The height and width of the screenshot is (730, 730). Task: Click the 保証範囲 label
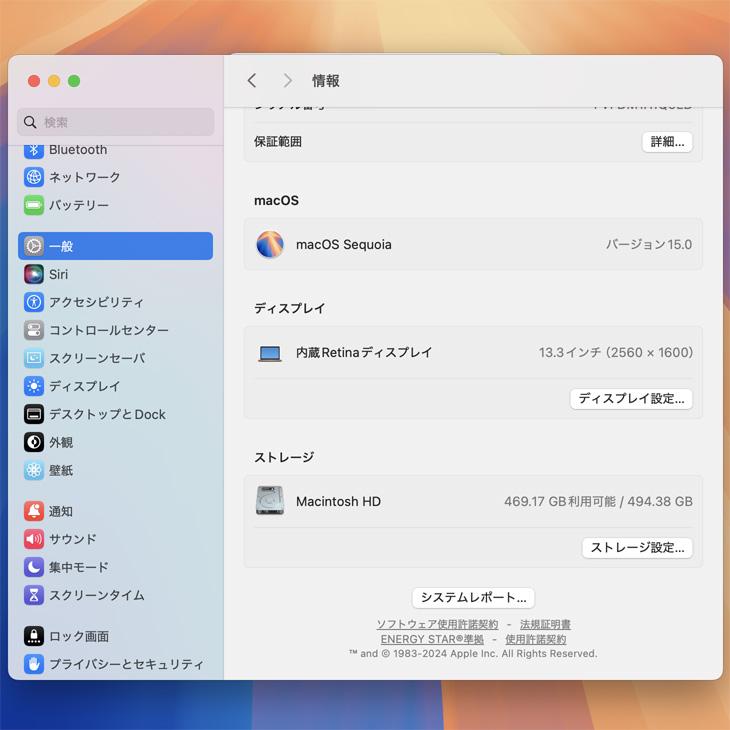[278, 142]
